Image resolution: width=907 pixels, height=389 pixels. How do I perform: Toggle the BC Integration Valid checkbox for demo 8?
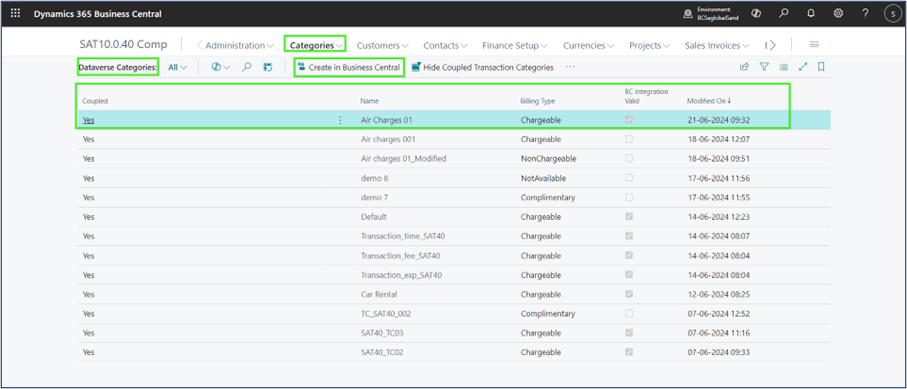click(x=629, y=178)
